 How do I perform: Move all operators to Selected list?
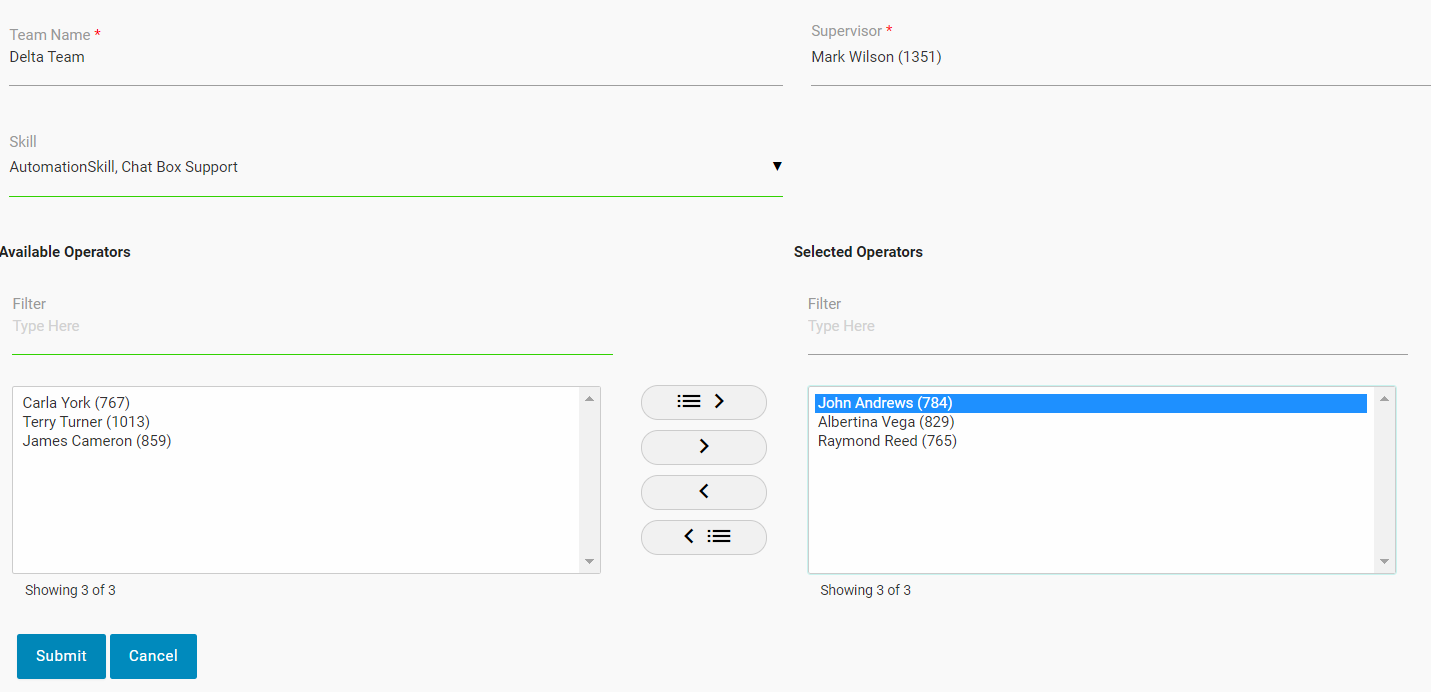703,402
